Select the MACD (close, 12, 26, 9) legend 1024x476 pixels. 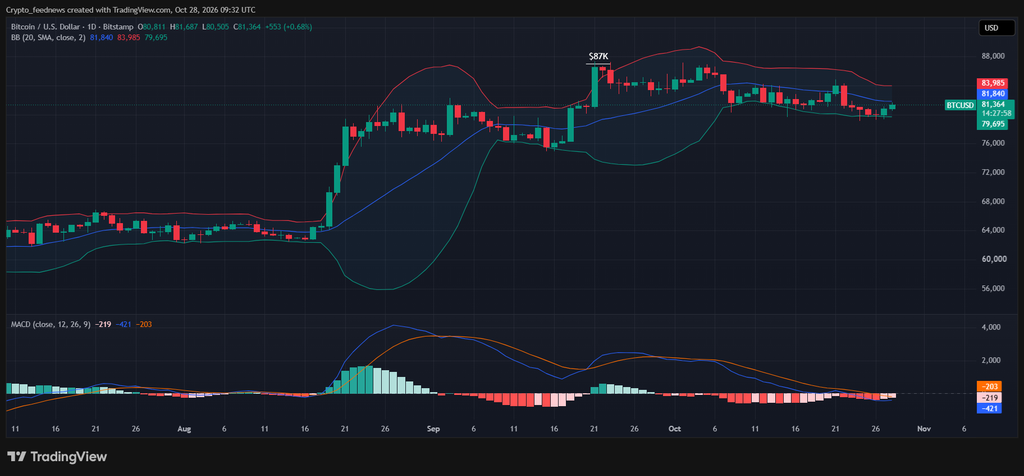(50, 324)
